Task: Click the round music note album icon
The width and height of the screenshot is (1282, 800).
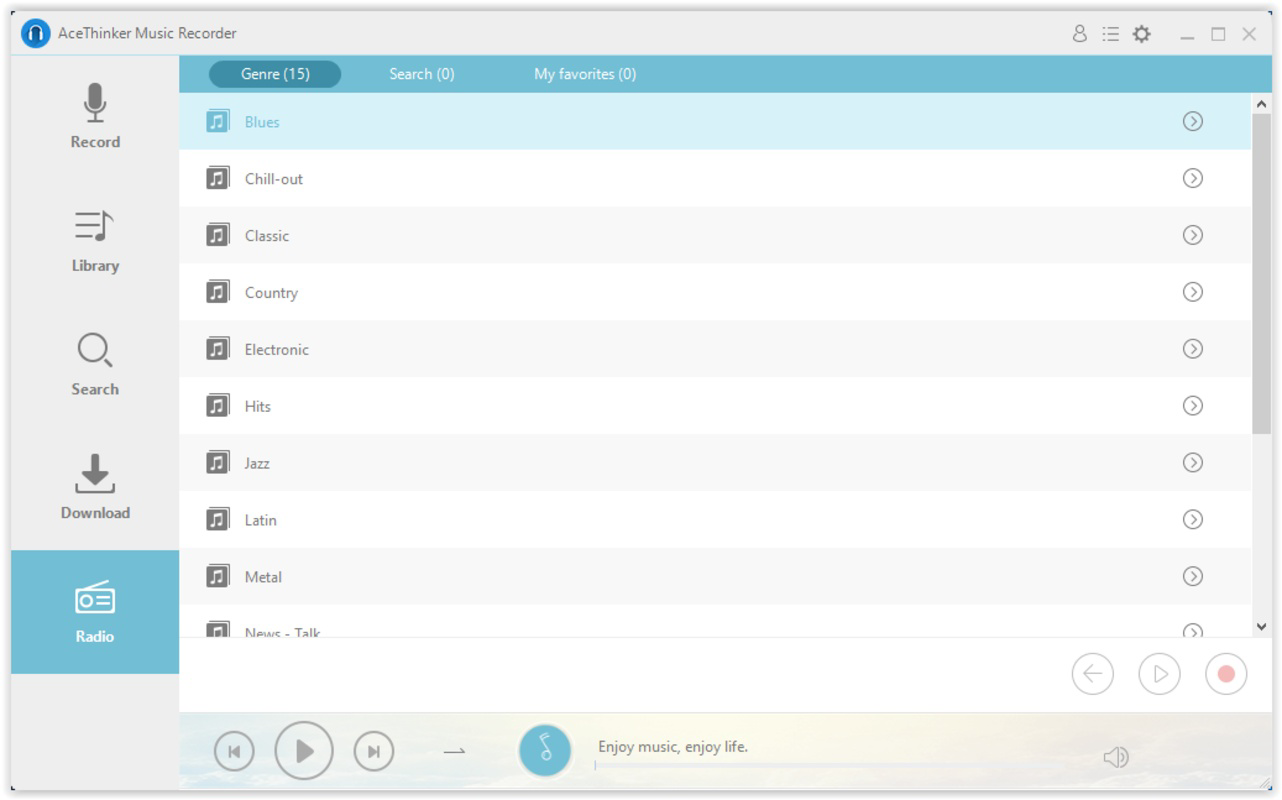Action: pos(545,750)
